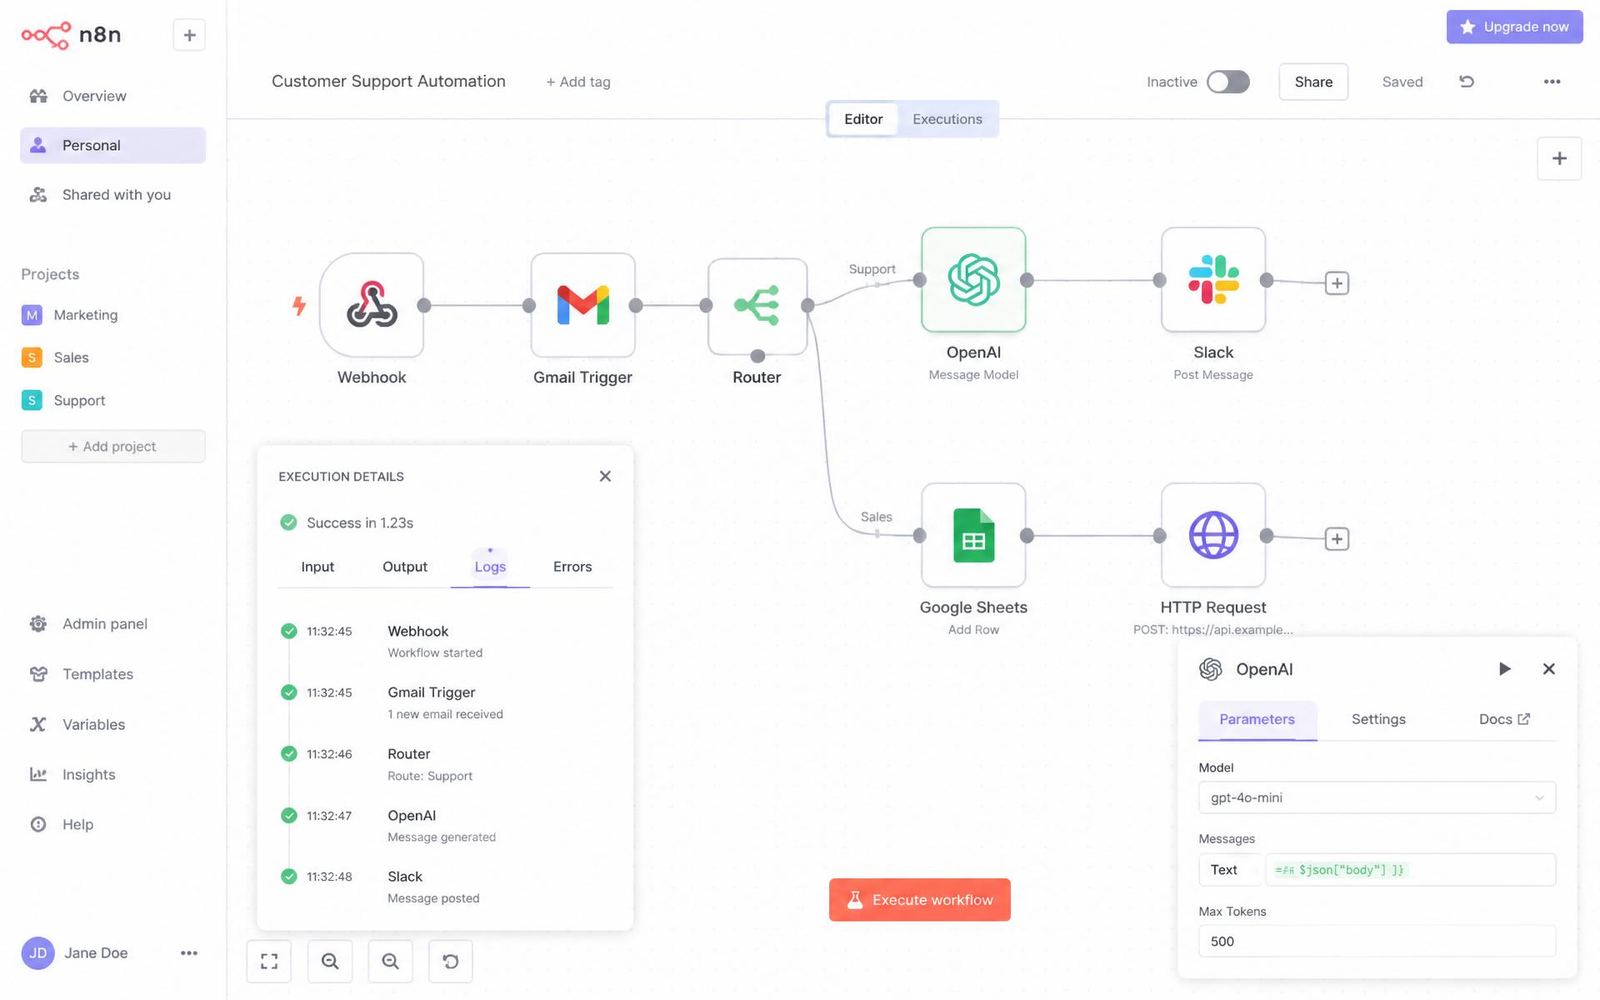
Task: Open the Output tab in Execution Details
Action: [x=405, y=567]
